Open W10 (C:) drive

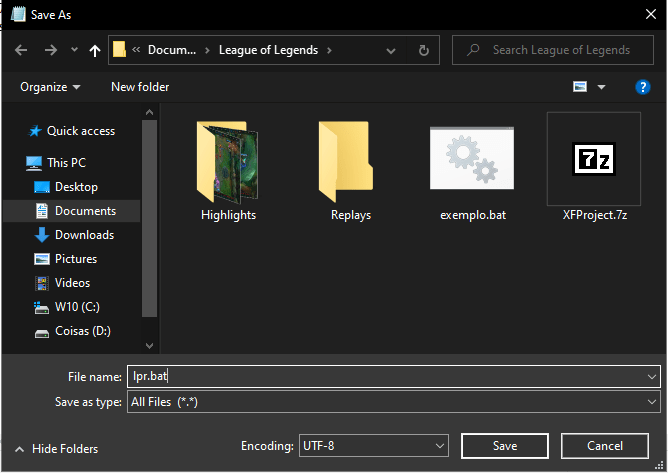coord(77,307)
